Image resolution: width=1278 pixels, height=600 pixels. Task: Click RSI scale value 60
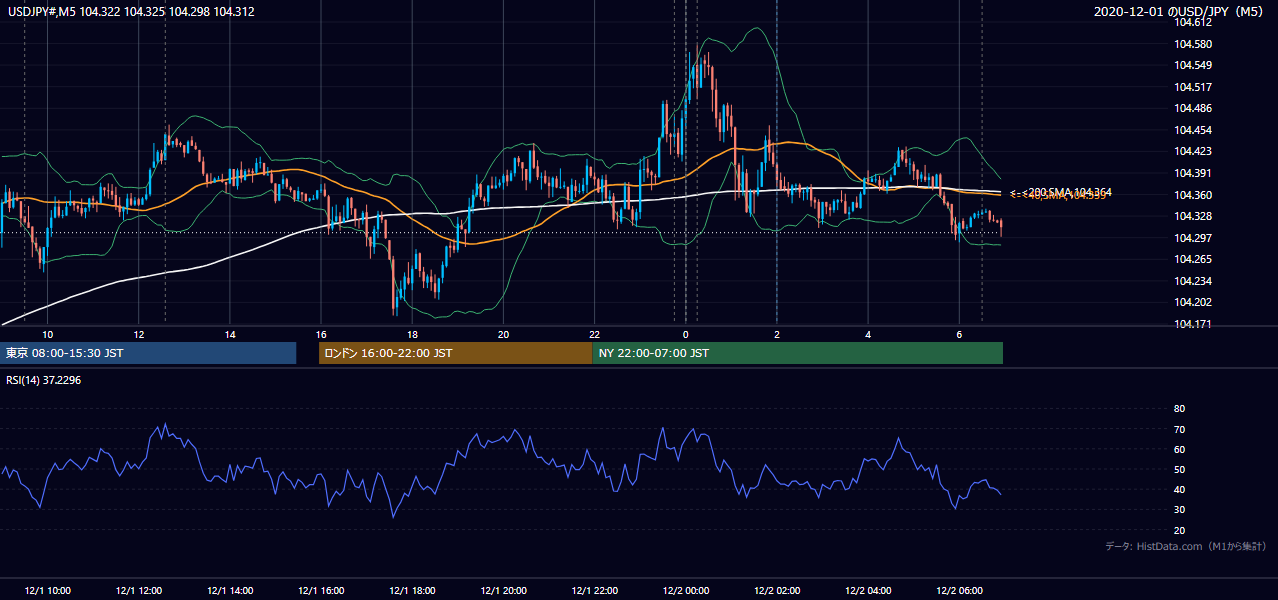click(x=1179, y=449)
